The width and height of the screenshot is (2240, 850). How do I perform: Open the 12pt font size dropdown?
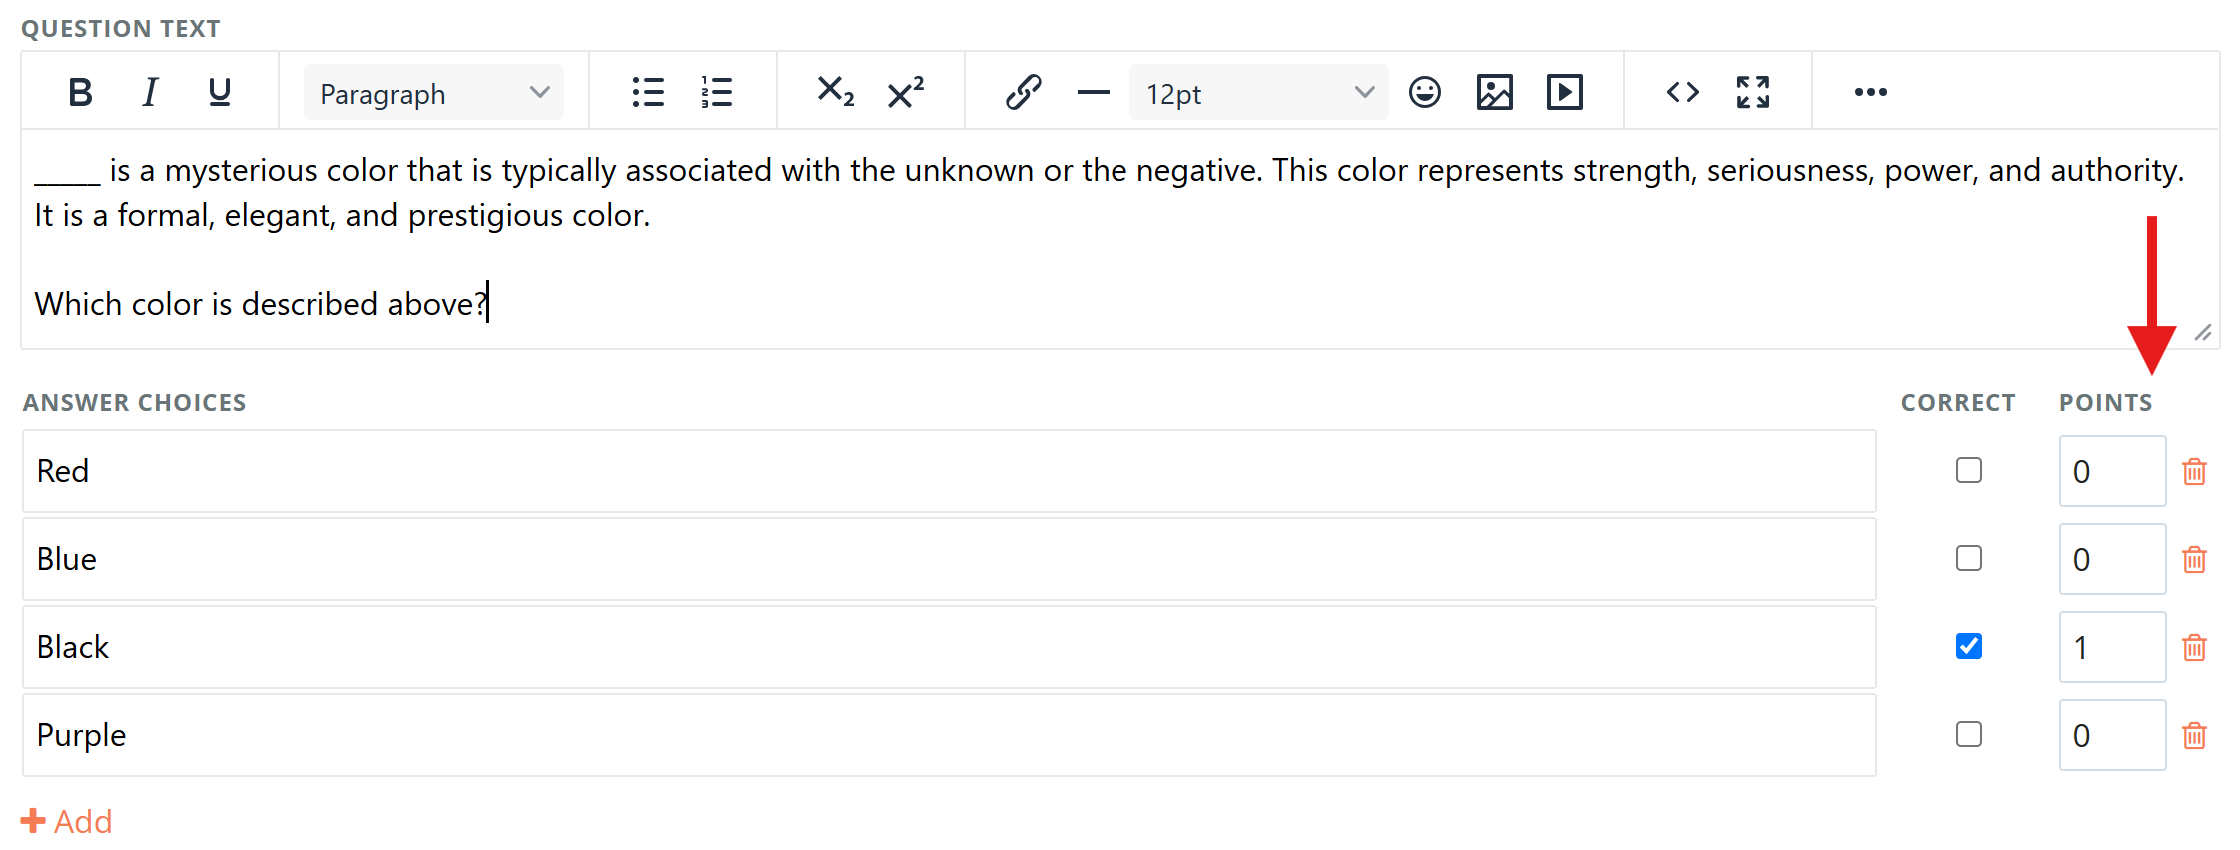(x=1259, y=93)
